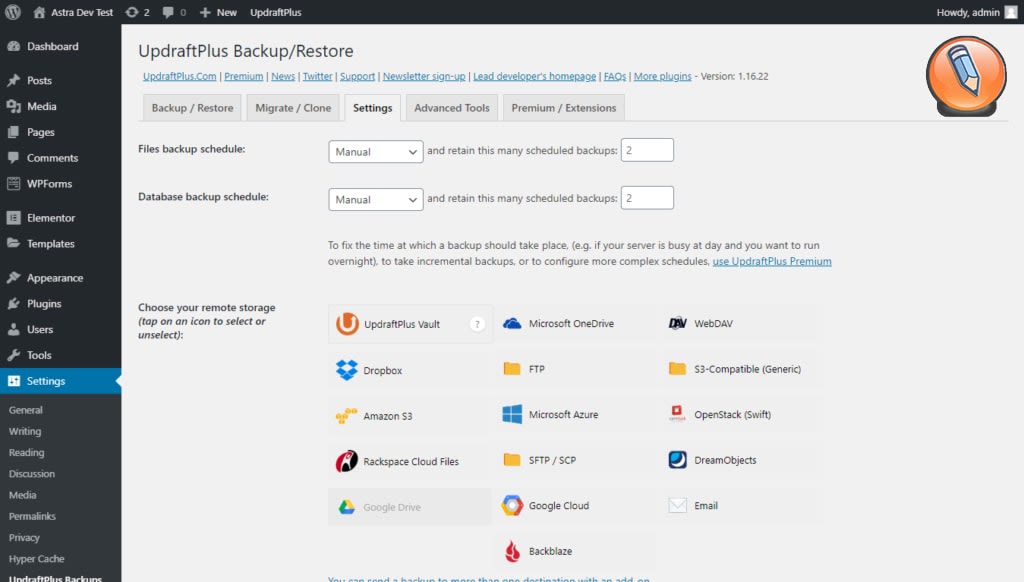Open Templates menu

(60, 244)
